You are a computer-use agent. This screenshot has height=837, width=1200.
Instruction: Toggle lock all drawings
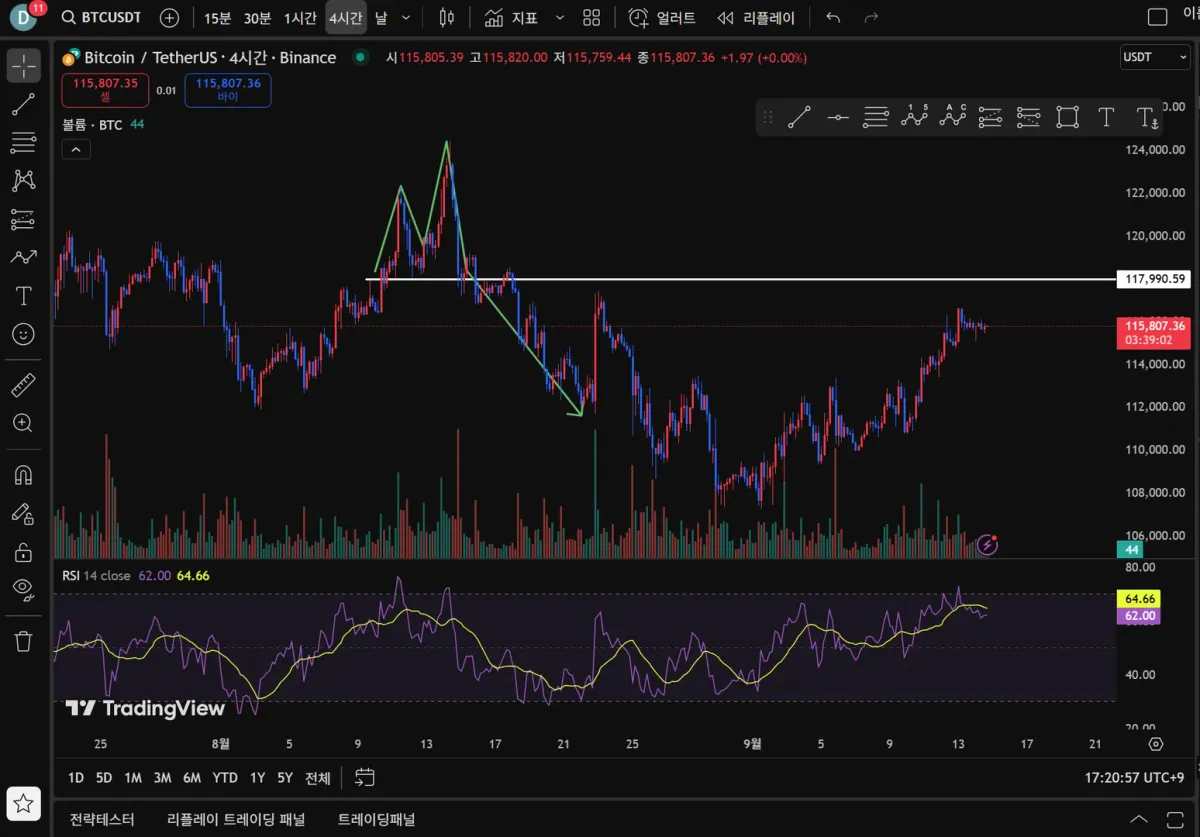coord(23,551)
